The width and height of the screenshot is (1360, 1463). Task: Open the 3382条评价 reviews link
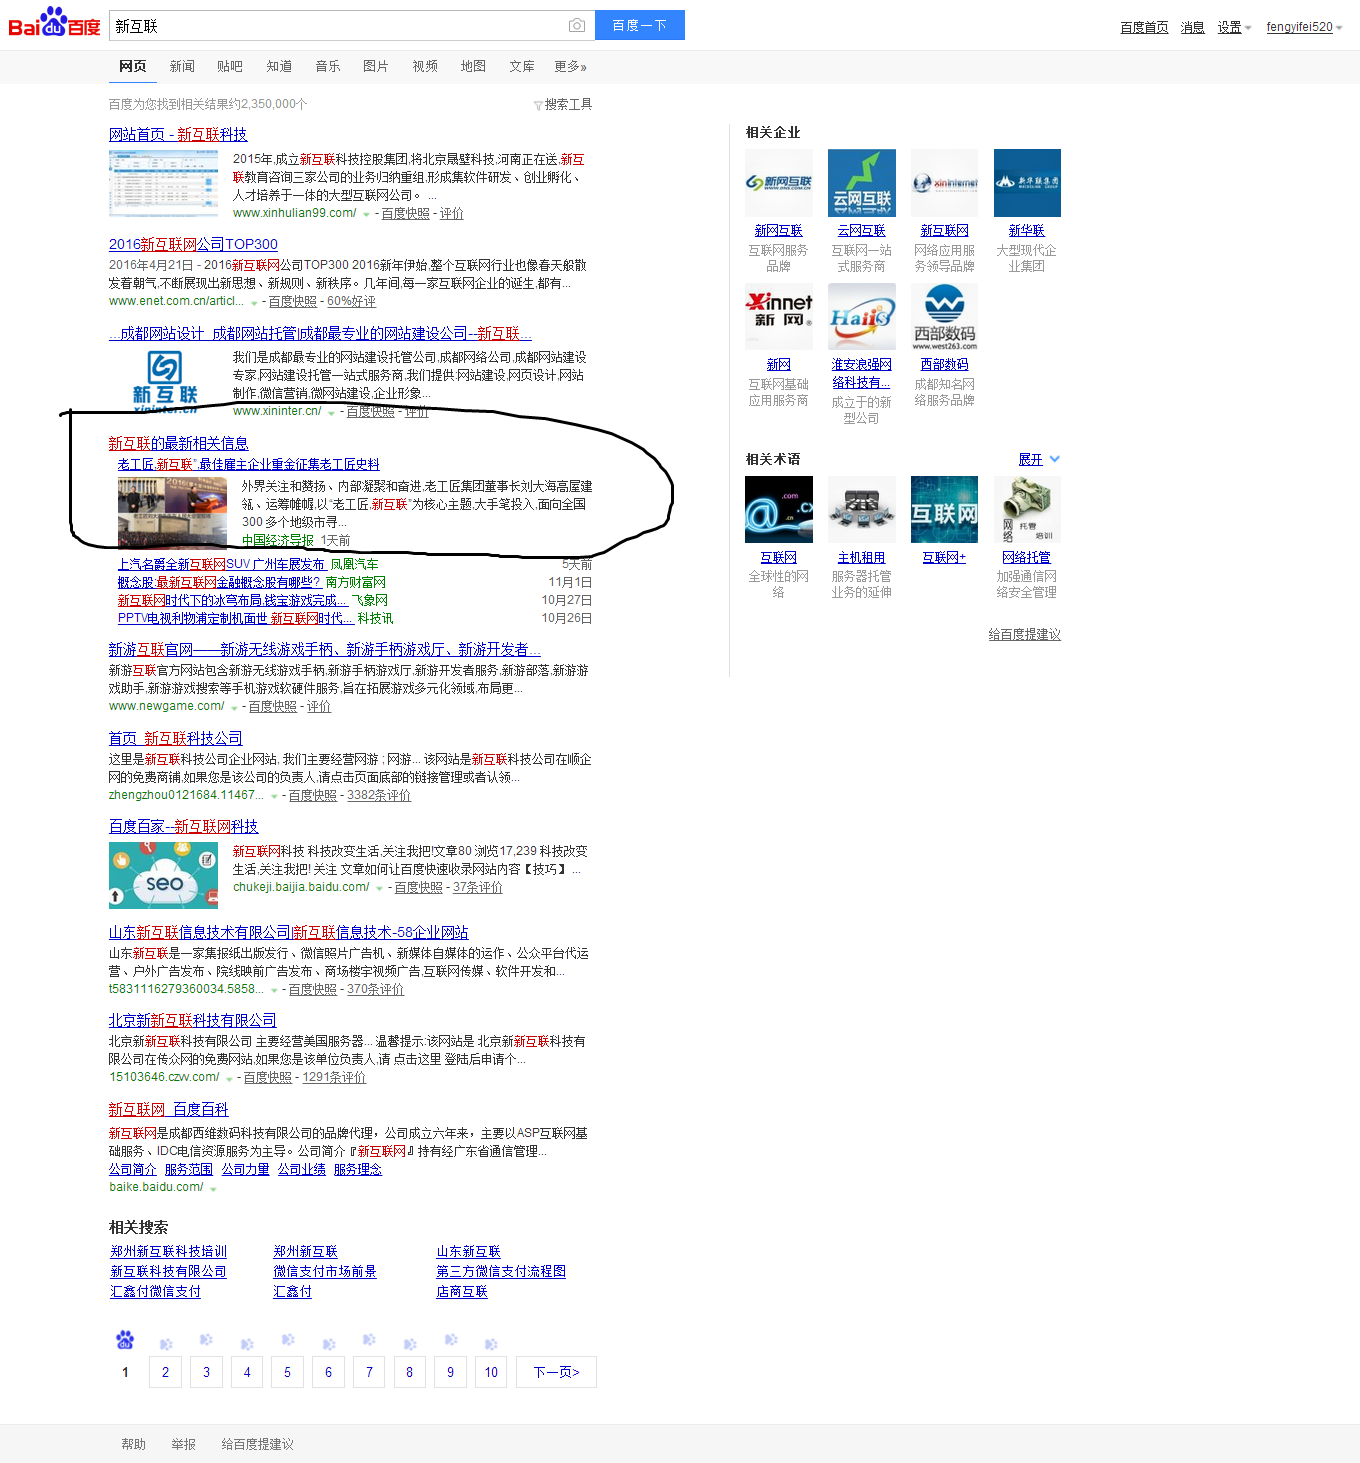(379, 796)
